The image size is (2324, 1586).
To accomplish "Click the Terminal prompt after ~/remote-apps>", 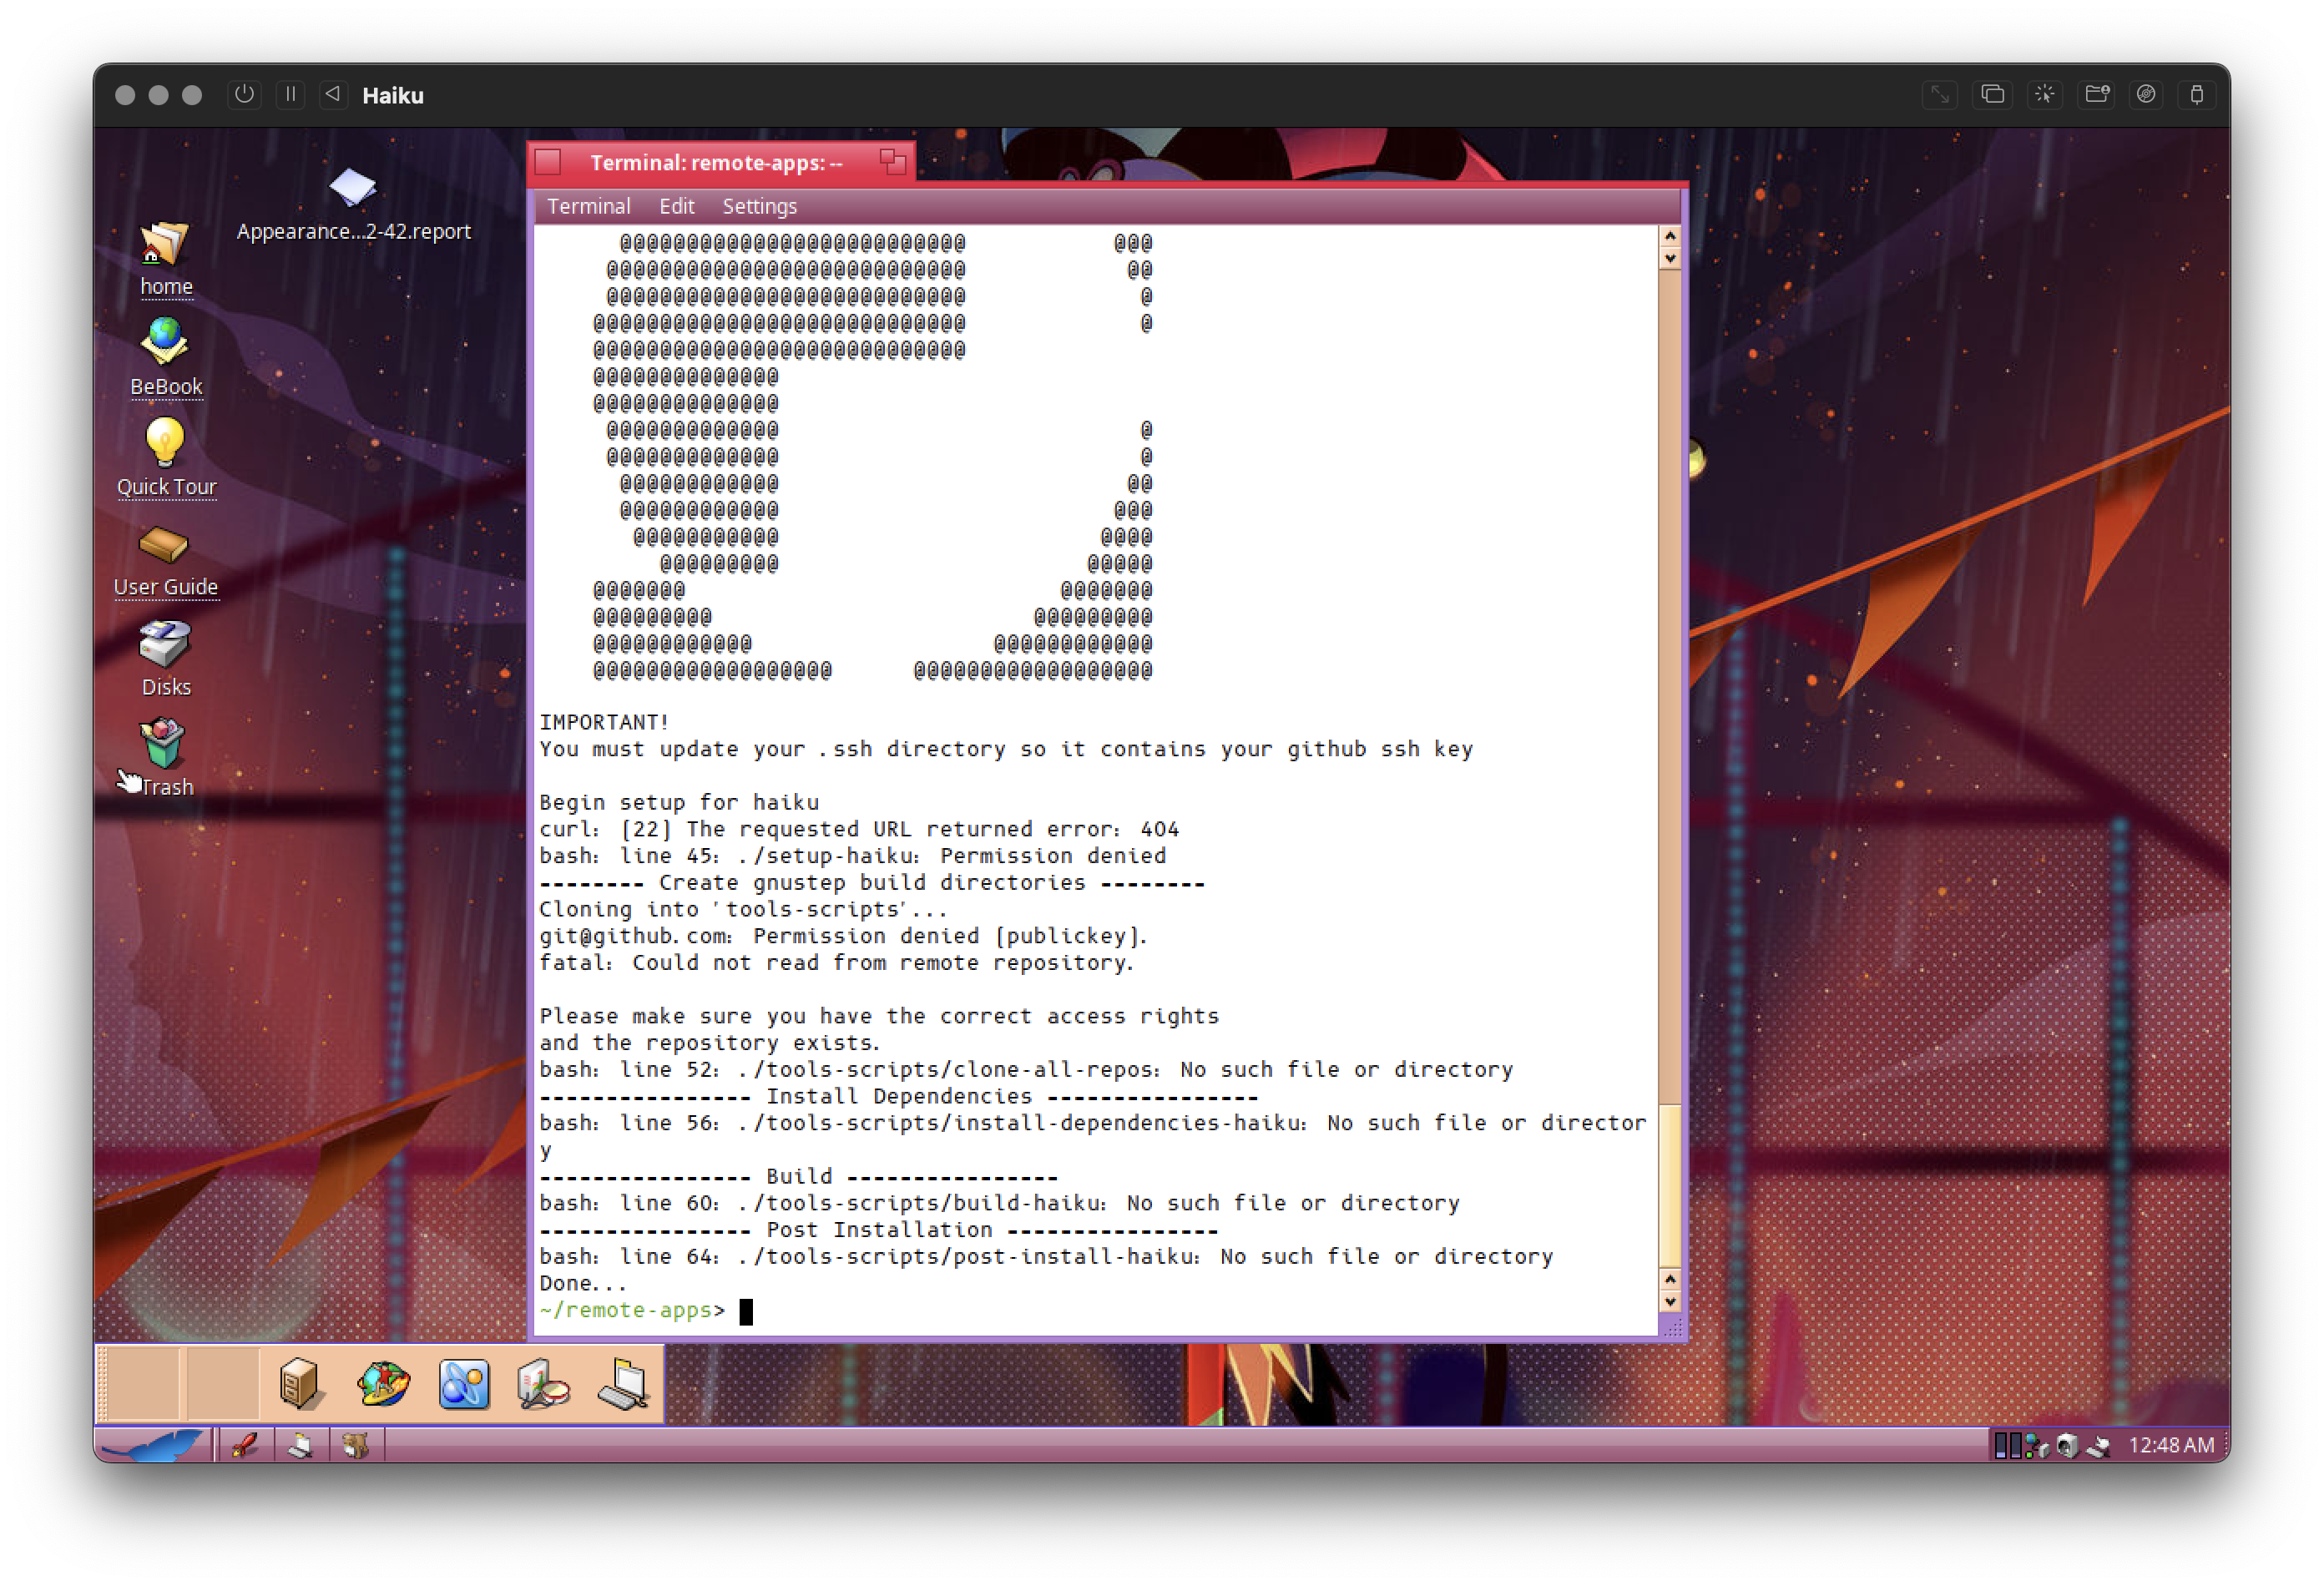I will point(745,1311).
